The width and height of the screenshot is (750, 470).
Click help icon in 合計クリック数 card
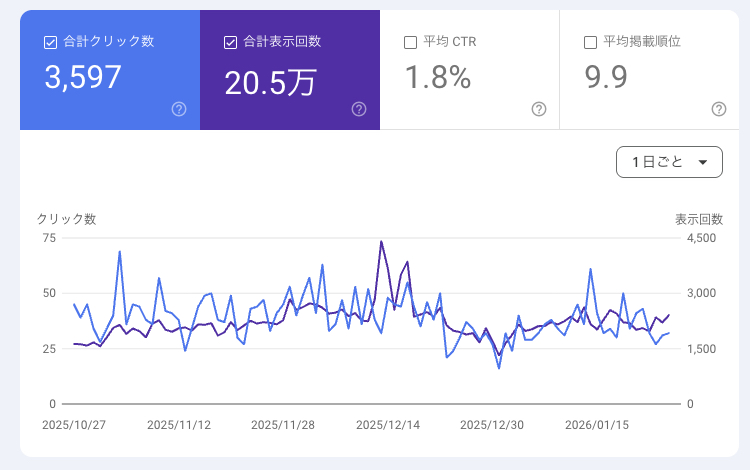pos(179,109)
